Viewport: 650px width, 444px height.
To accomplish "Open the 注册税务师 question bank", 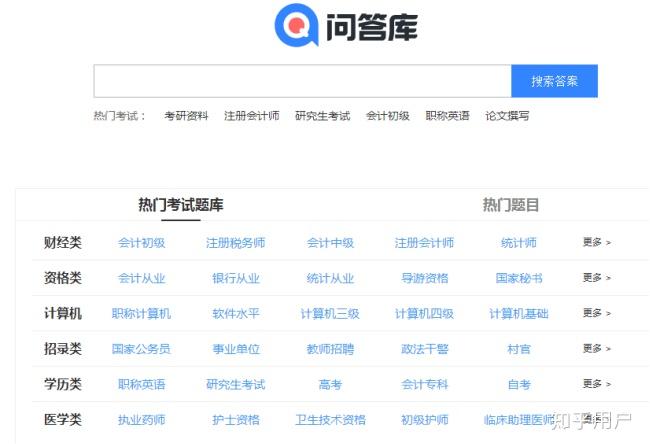I will click(x=235, y=243).
